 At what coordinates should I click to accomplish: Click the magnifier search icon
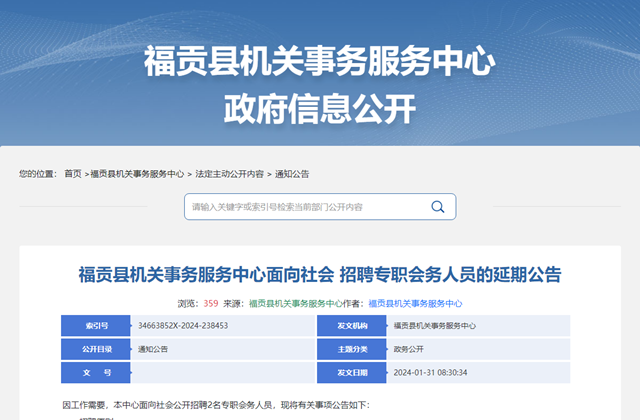(x=438, y=207)
